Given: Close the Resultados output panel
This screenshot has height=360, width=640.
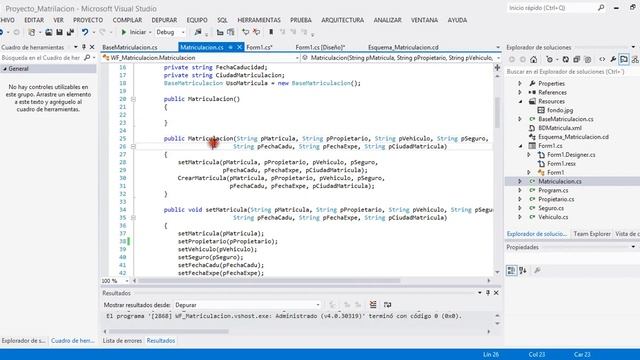Looking at the screenshot, I should pyautogui.click(x=496, y=293).
